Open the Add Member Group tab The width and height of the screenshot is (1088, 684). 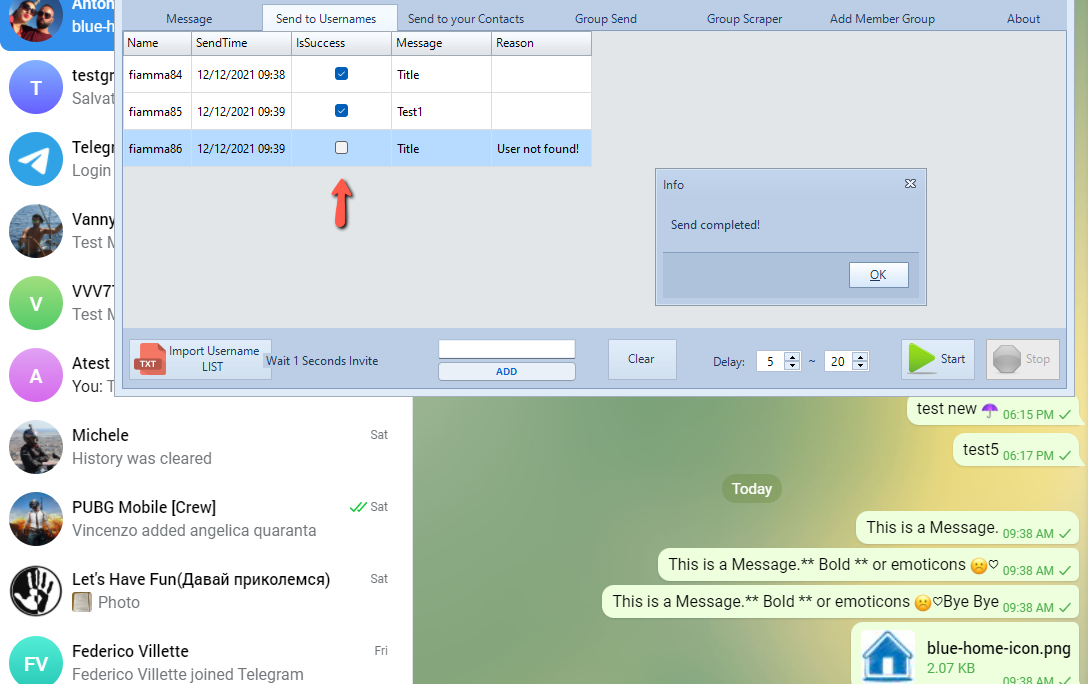pyautogui.click(x=882, y=19)
